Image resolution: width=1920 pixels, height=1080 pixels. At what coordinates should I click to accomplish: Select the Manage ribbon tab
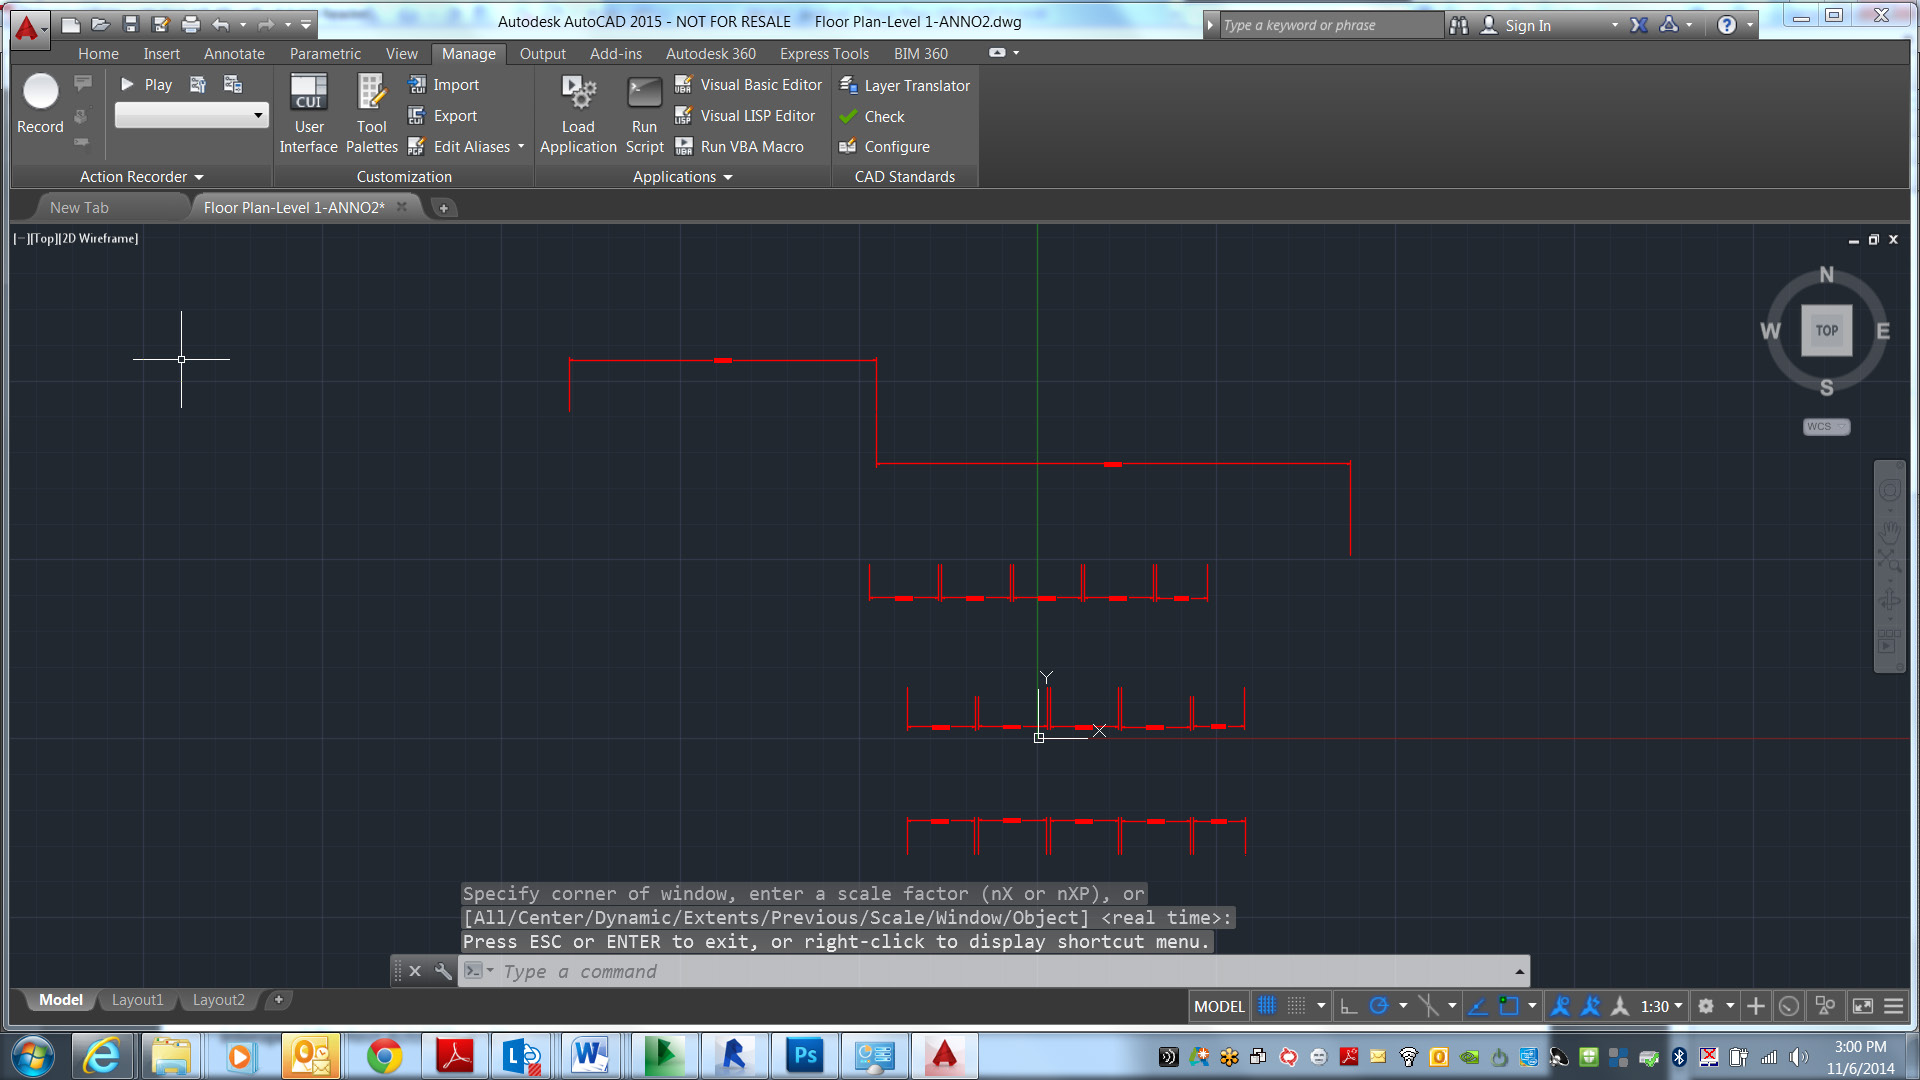467,53
